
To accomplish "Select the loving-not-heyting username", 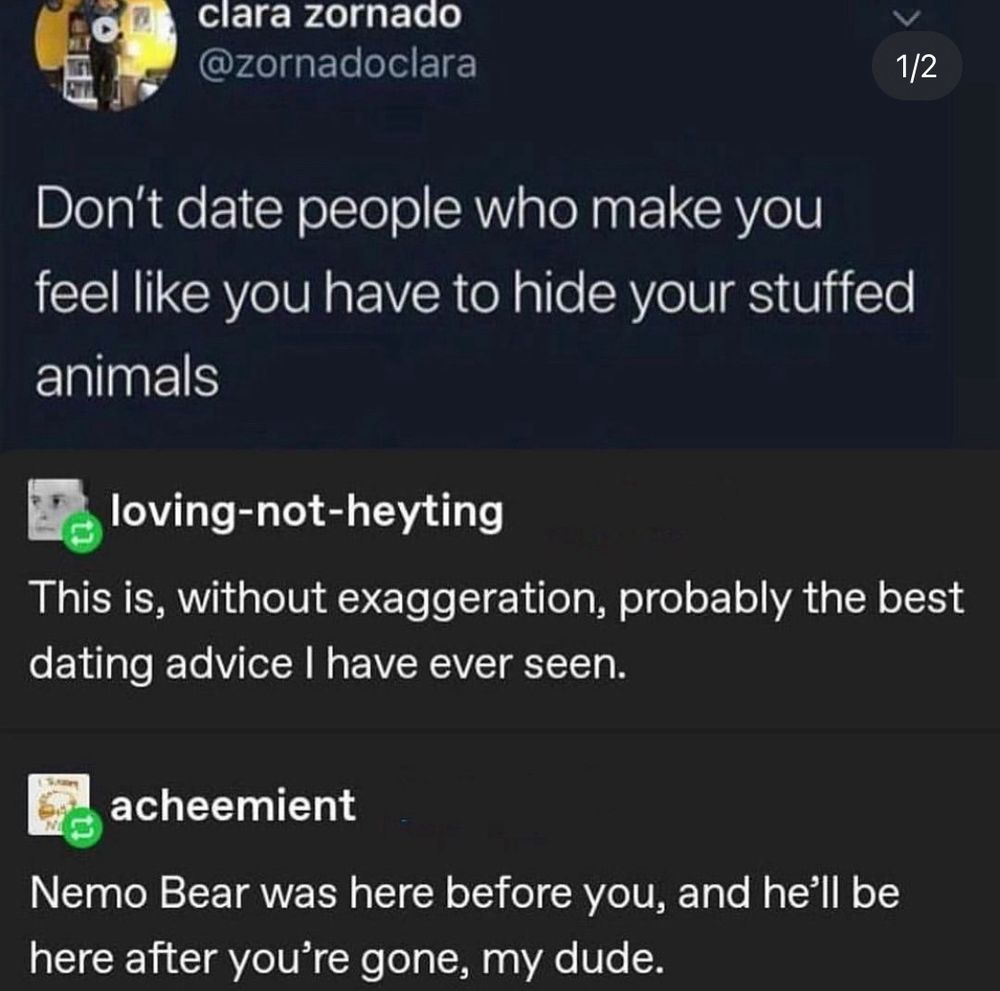I will click(310, 512).
